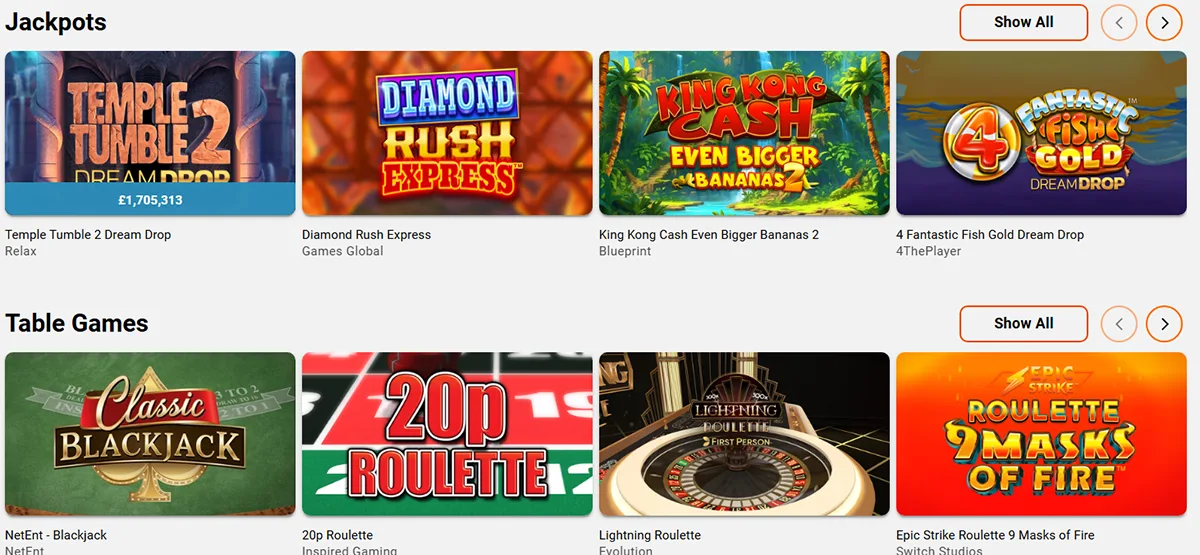
Task: Click Diamond Rush Express title link
Action: (366, 235)
